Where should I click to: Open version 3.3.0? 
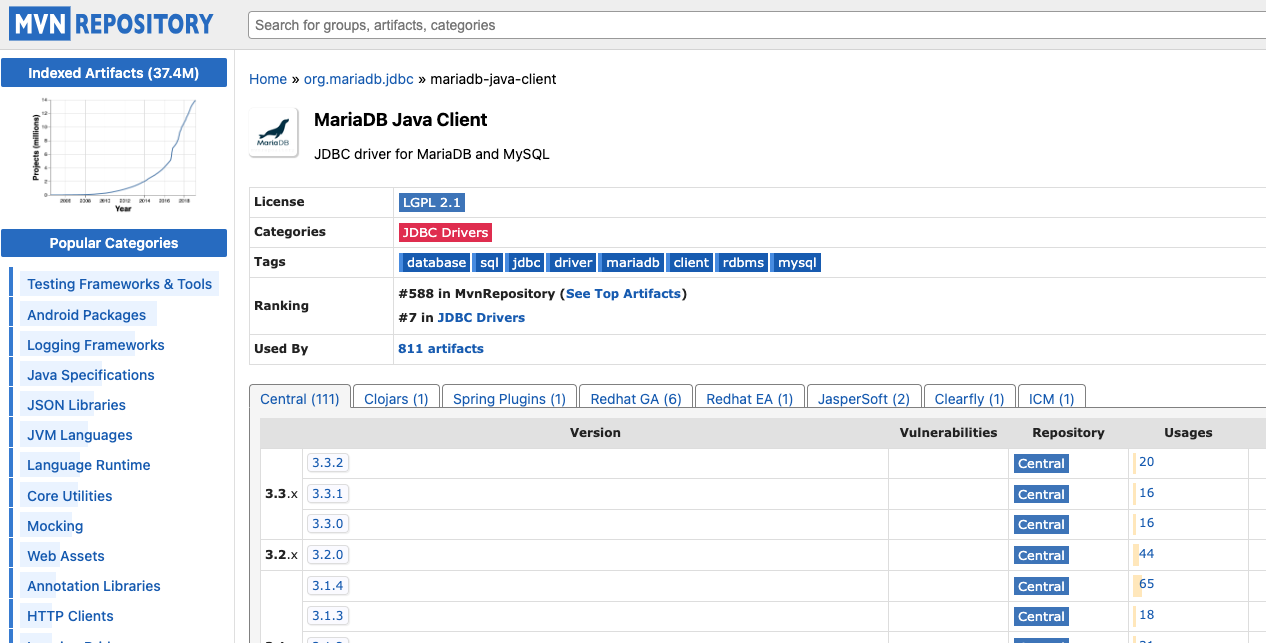click(x=328, y=524)
